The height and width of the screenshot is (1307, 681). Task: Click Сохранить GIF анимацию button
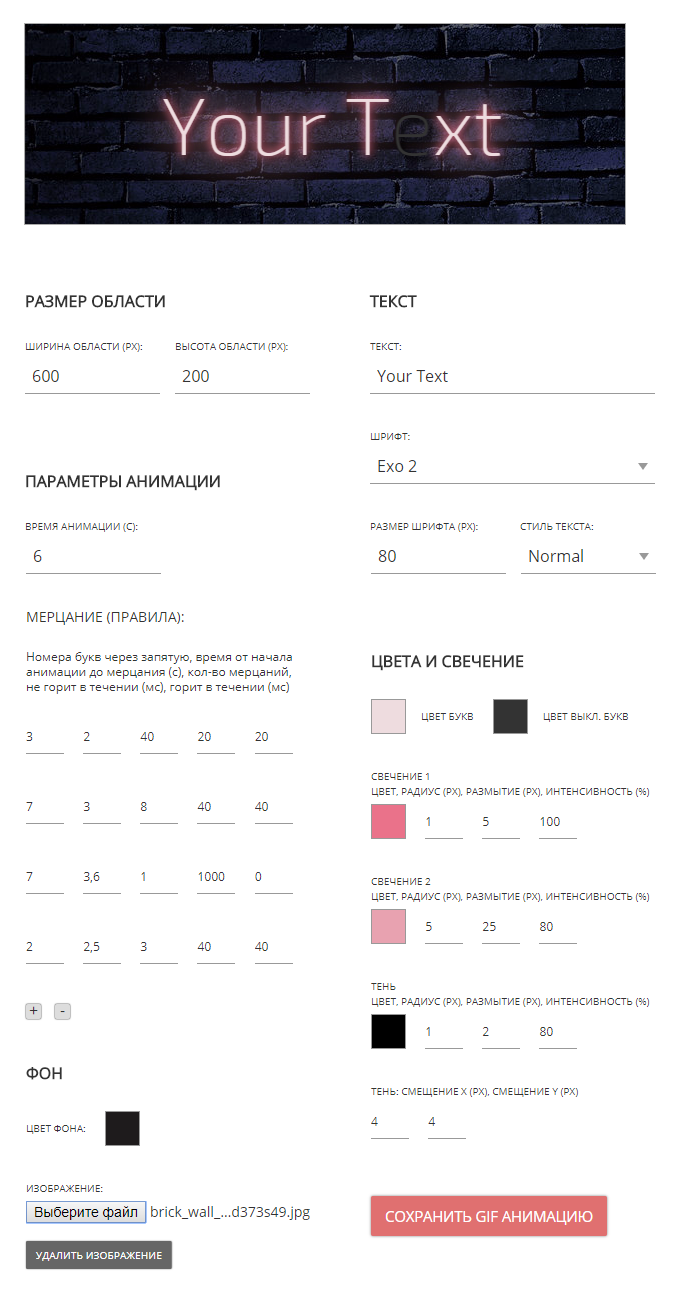pos(489,1216)
